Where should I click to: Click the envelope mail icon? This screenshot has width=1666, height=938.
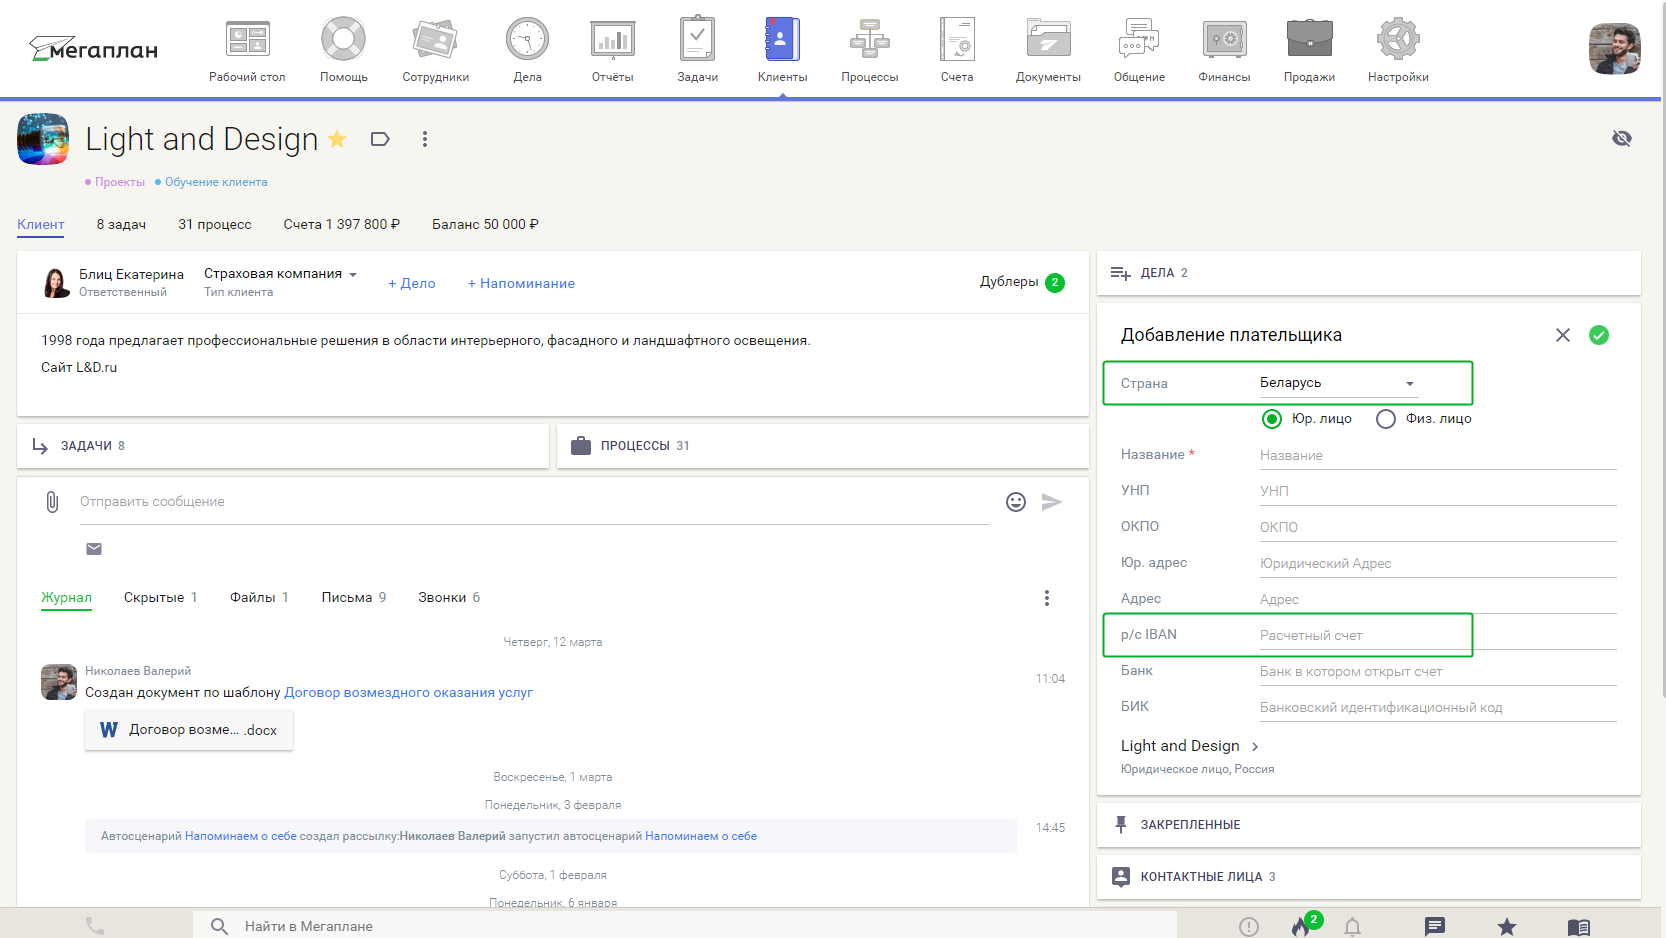(94, 549)
